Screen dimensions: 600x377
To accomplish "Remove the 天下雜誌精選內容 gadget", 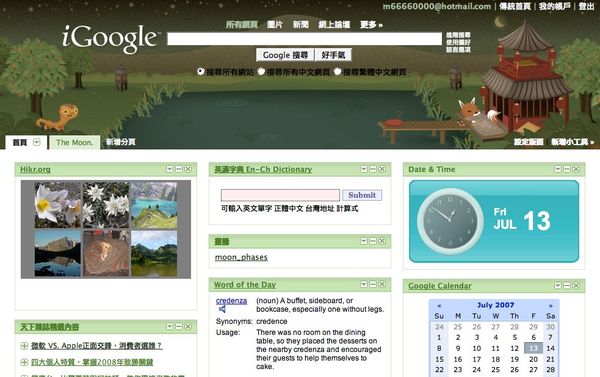I will click(188, 326).
